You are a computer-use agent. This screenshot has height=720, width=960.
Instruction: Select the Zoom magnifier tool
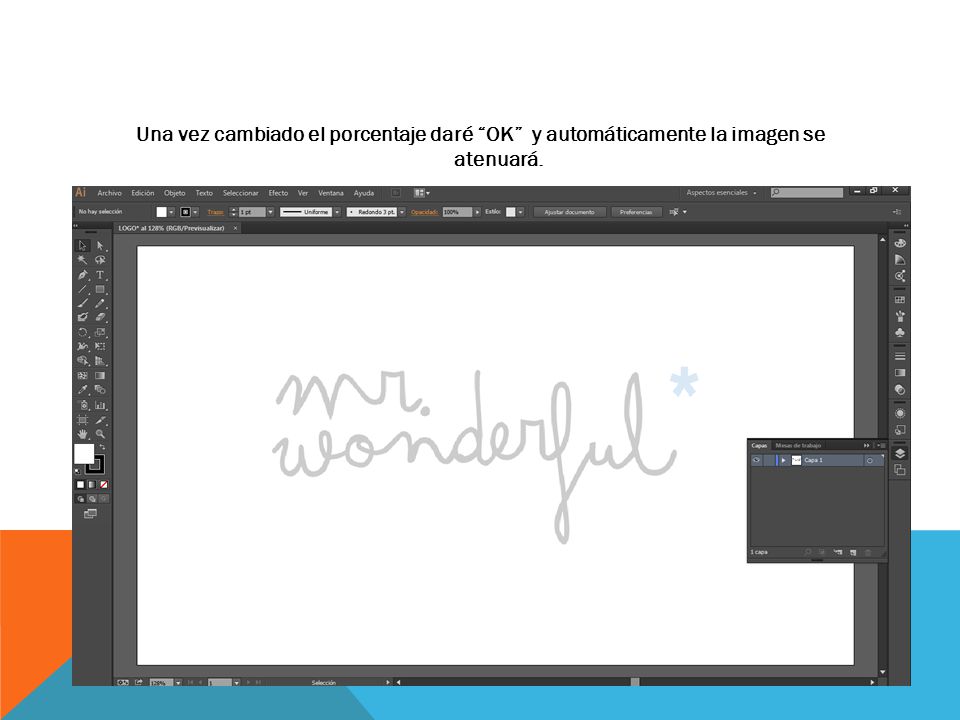pos(100,434)
